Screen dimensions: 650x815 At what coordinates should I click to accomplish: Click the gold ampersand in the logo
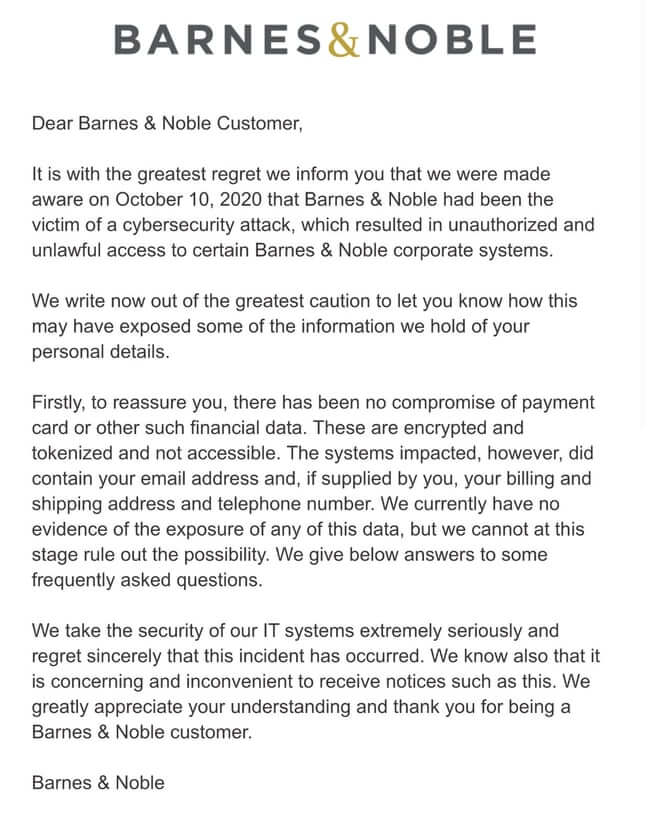tap(343, 39)
